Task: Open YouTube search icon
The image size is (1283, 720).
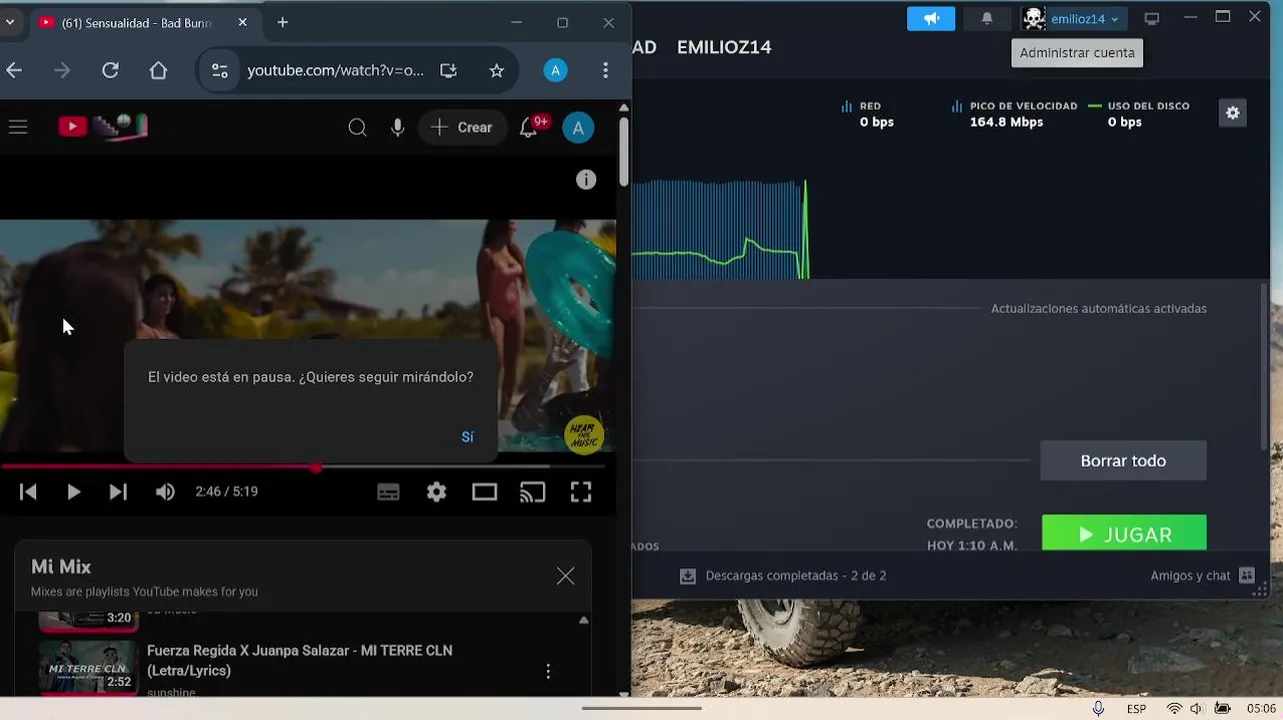Action: (x=357, y=127)
